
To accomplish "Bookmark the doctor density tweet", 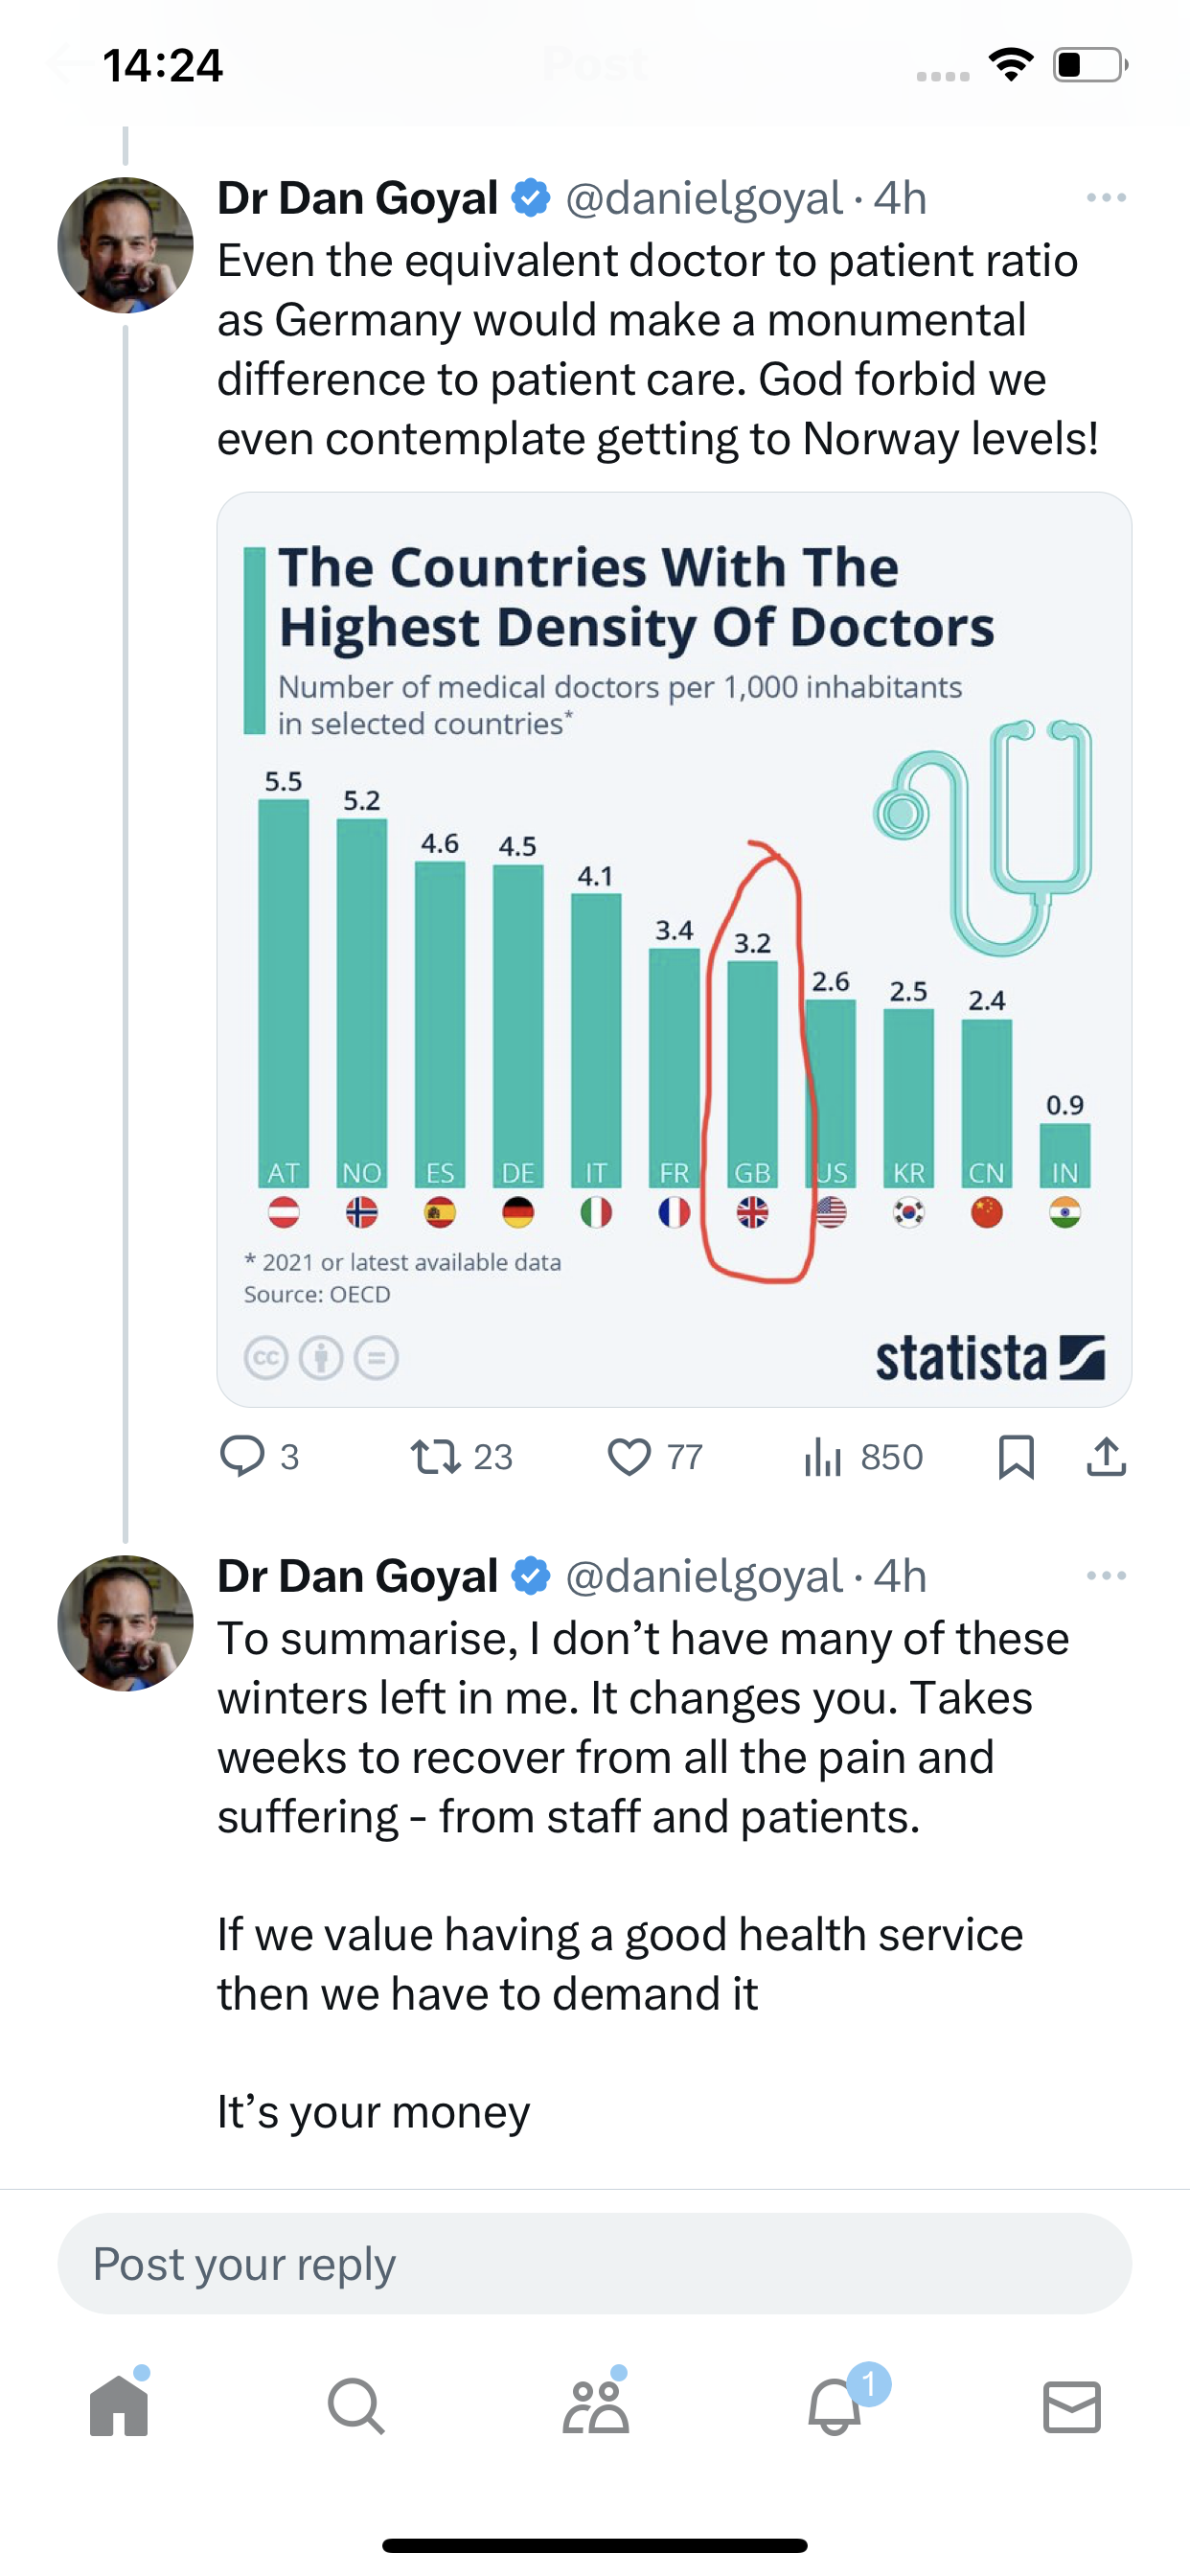I will [x=1016, y=1456].
